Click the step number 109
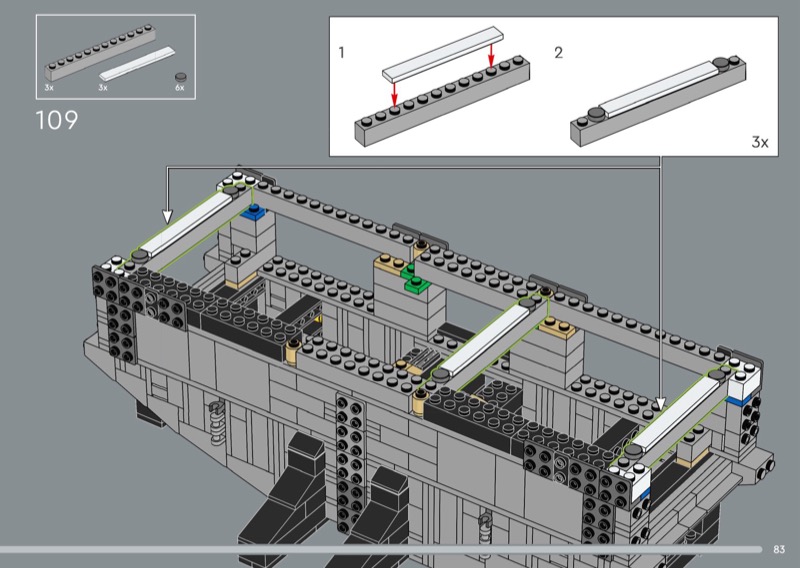The width and height of the screenshot is (800, 568). pos(57,122)
